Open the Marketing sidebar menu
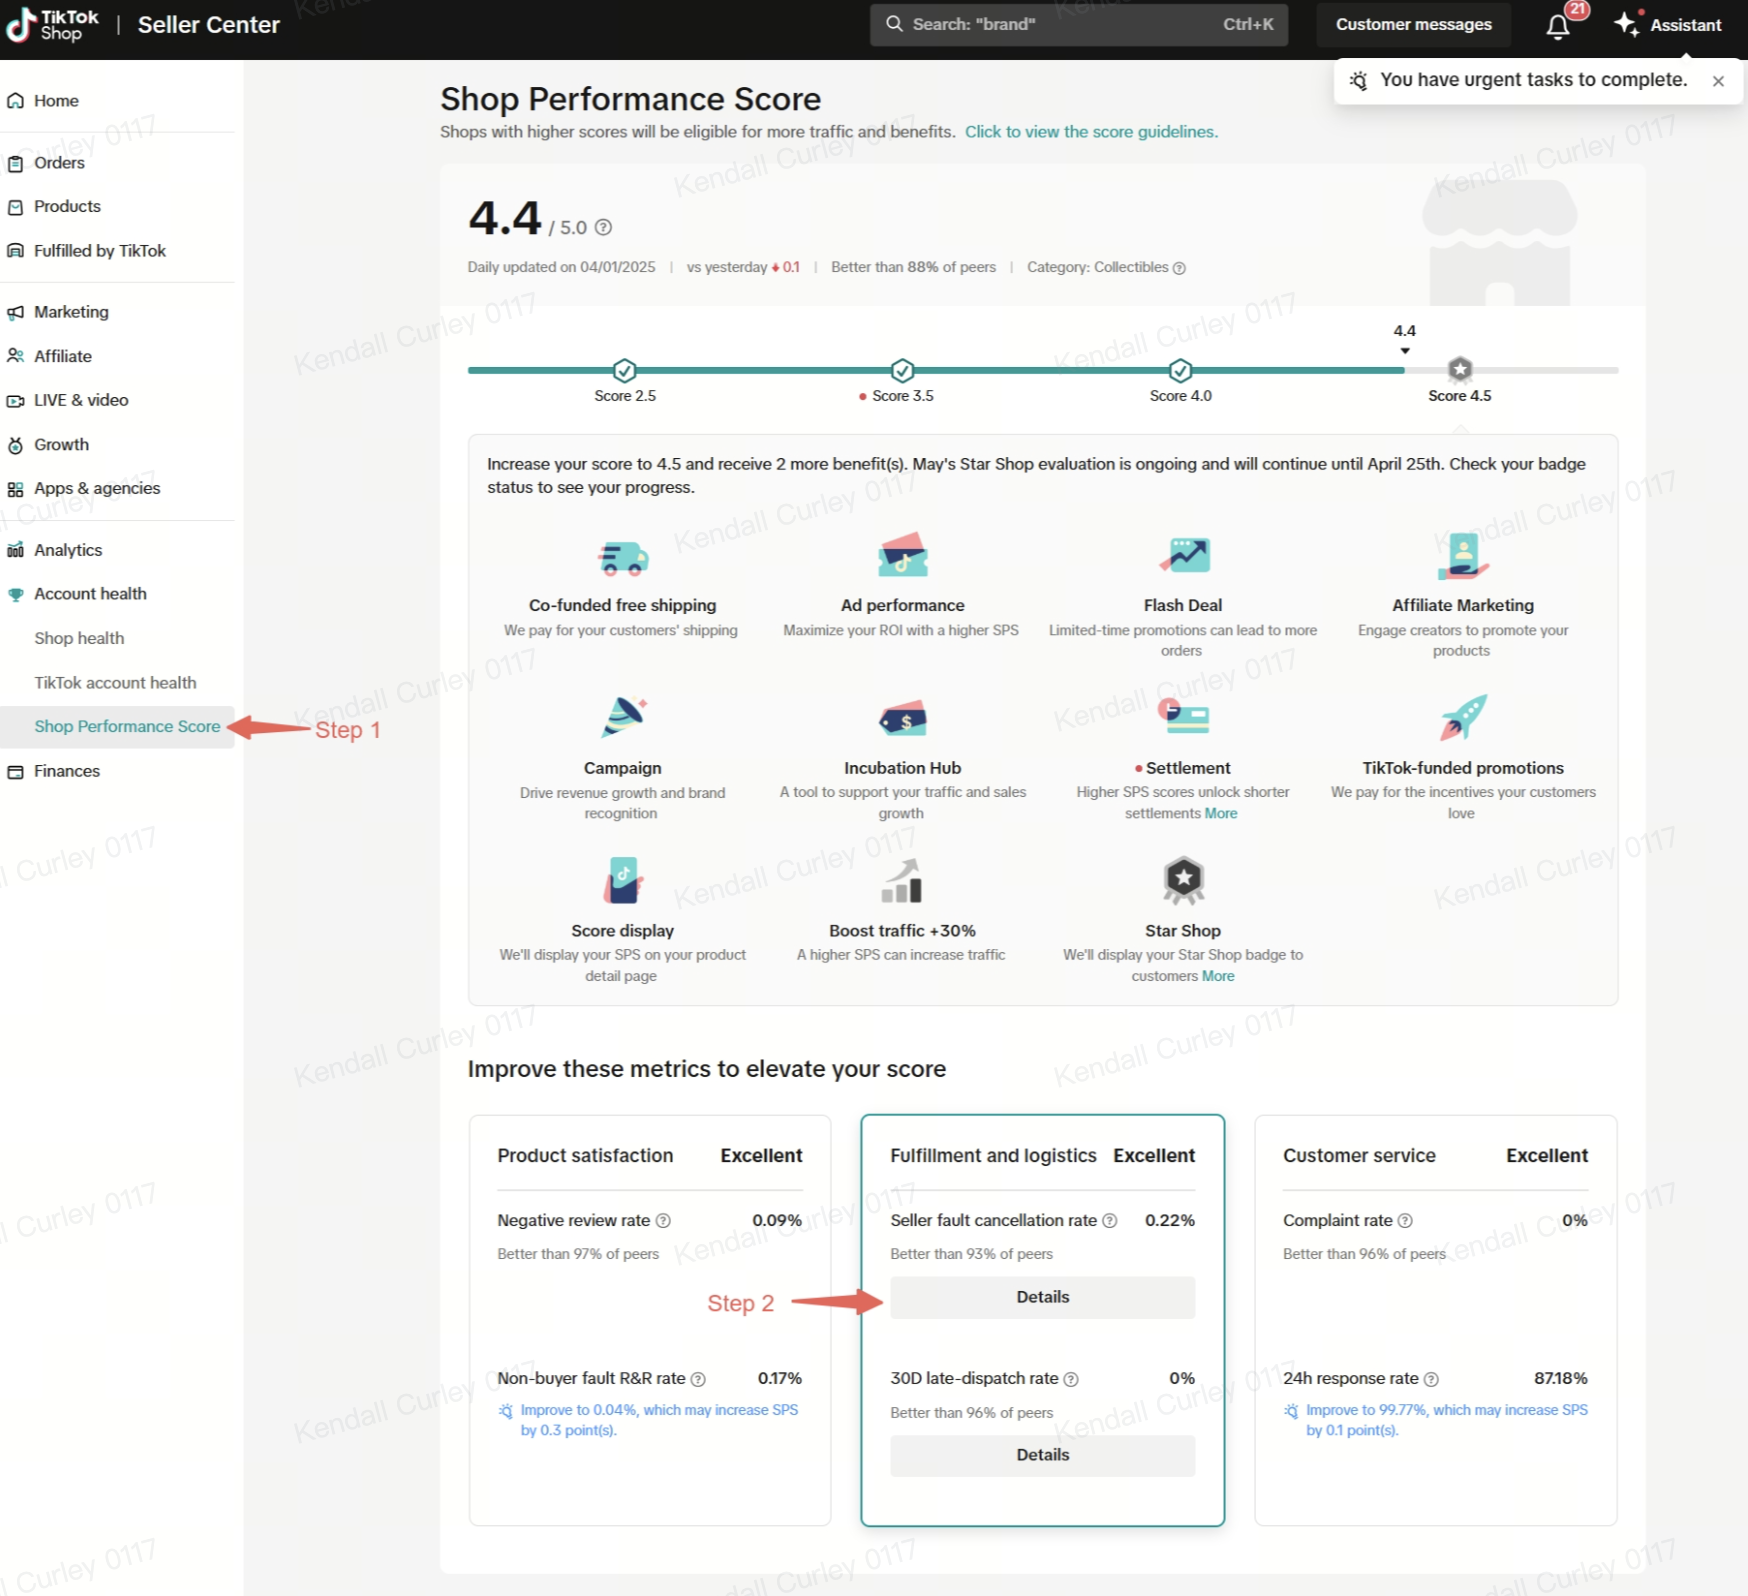Screen dimensions: 1748x1596 tap(71, 312)
